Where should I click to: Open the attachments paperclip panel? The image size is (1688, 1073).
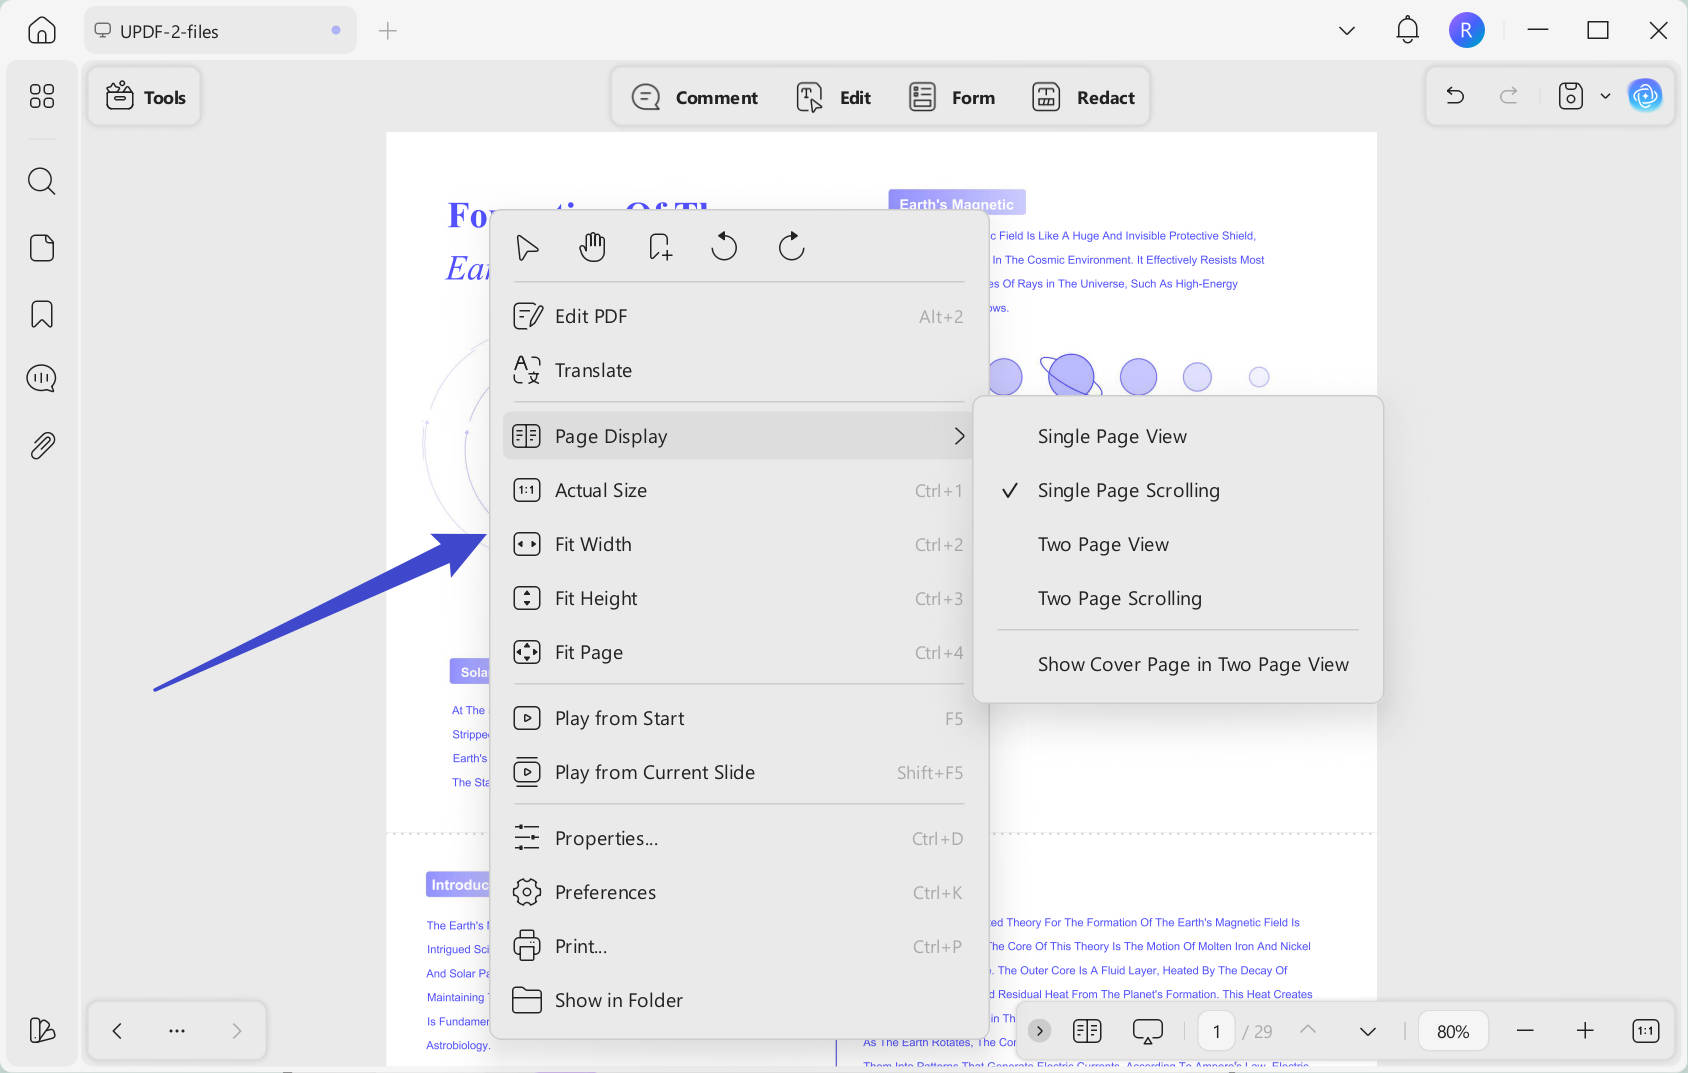pos(41,445)
